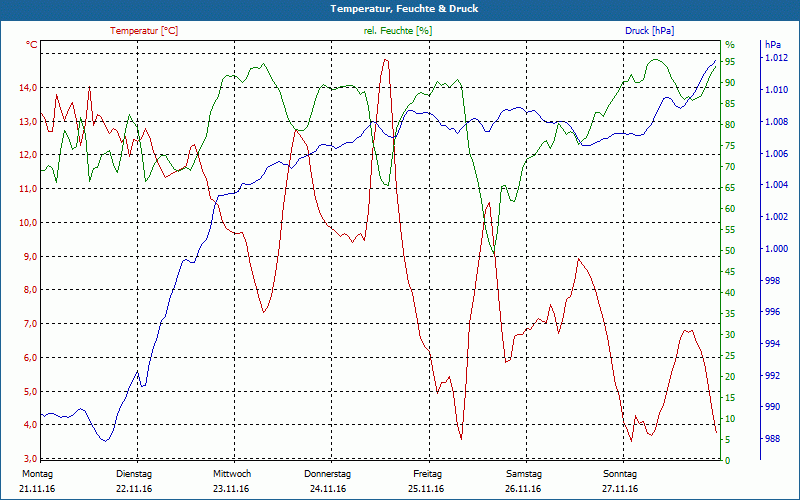Click the '994' pressure axis value
Viewport: 800px width, 500px height.
pos(773,343)
